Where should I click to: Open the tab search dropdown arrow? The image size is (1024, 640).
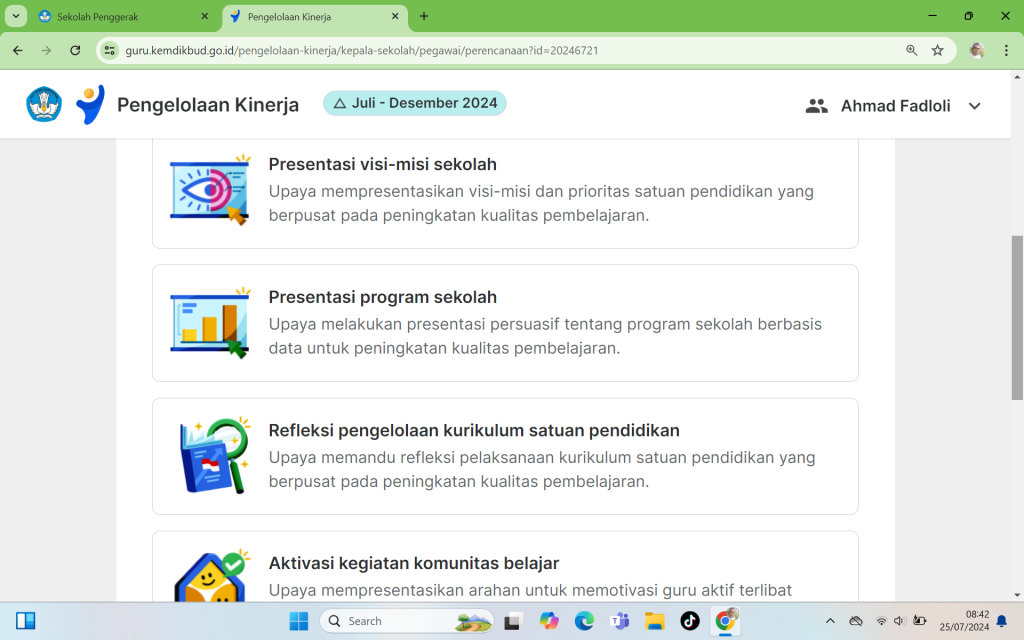point(17,16)
